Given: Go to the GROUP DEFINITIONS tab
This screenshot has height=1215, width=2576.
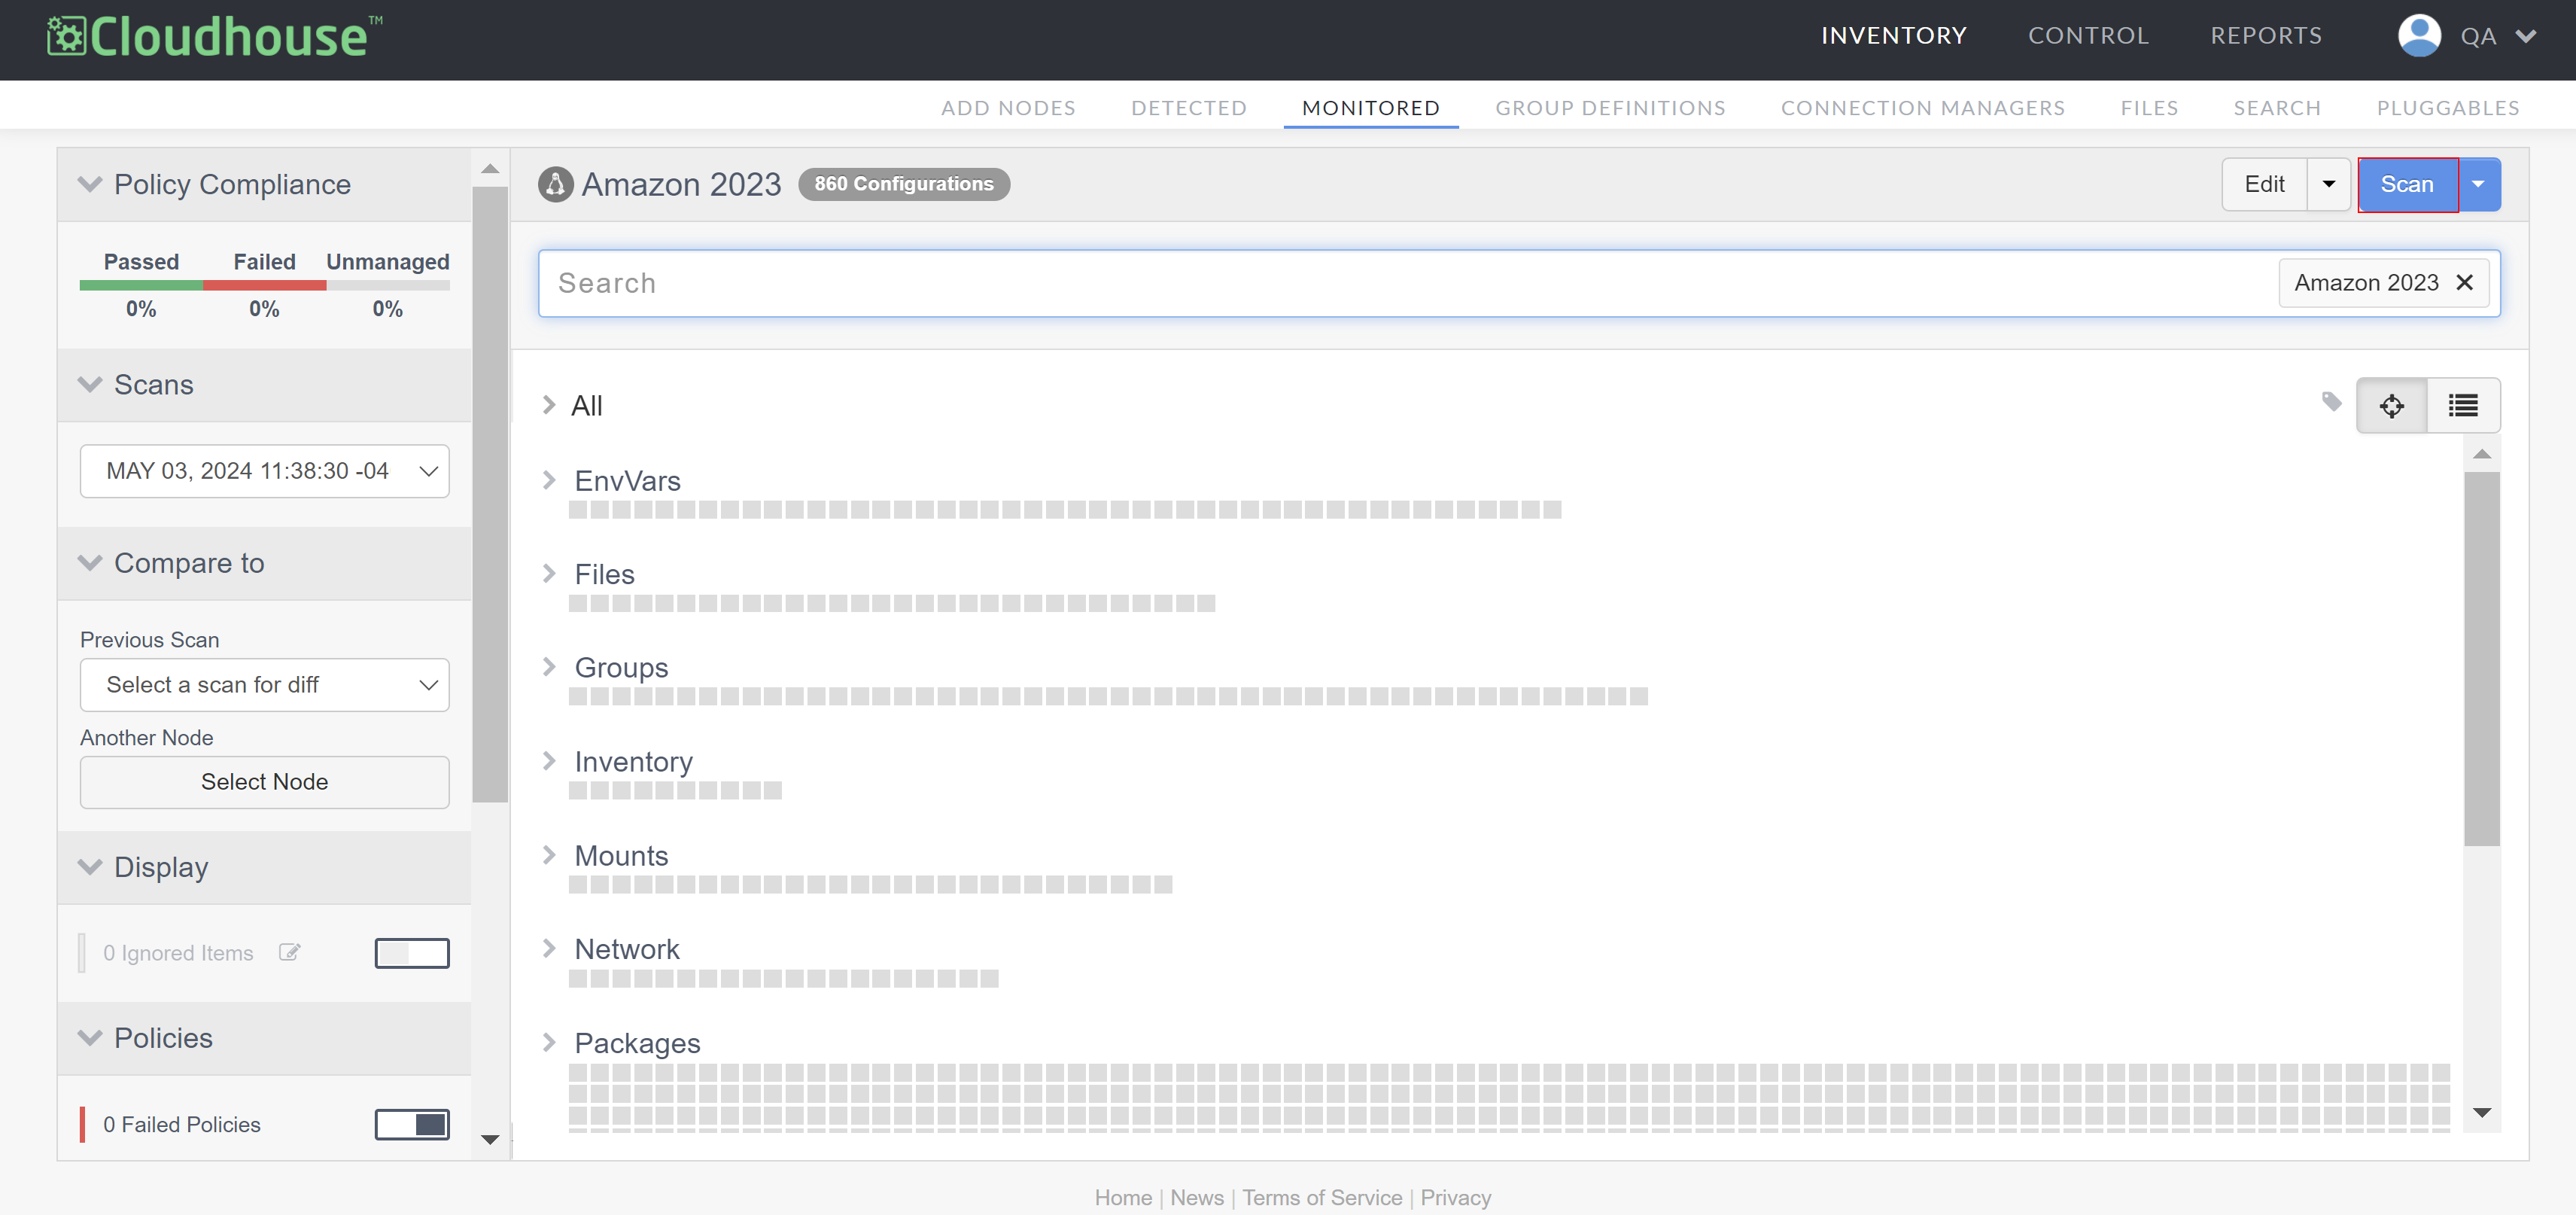Looking at the screenshot, I should click(1610, 108).
